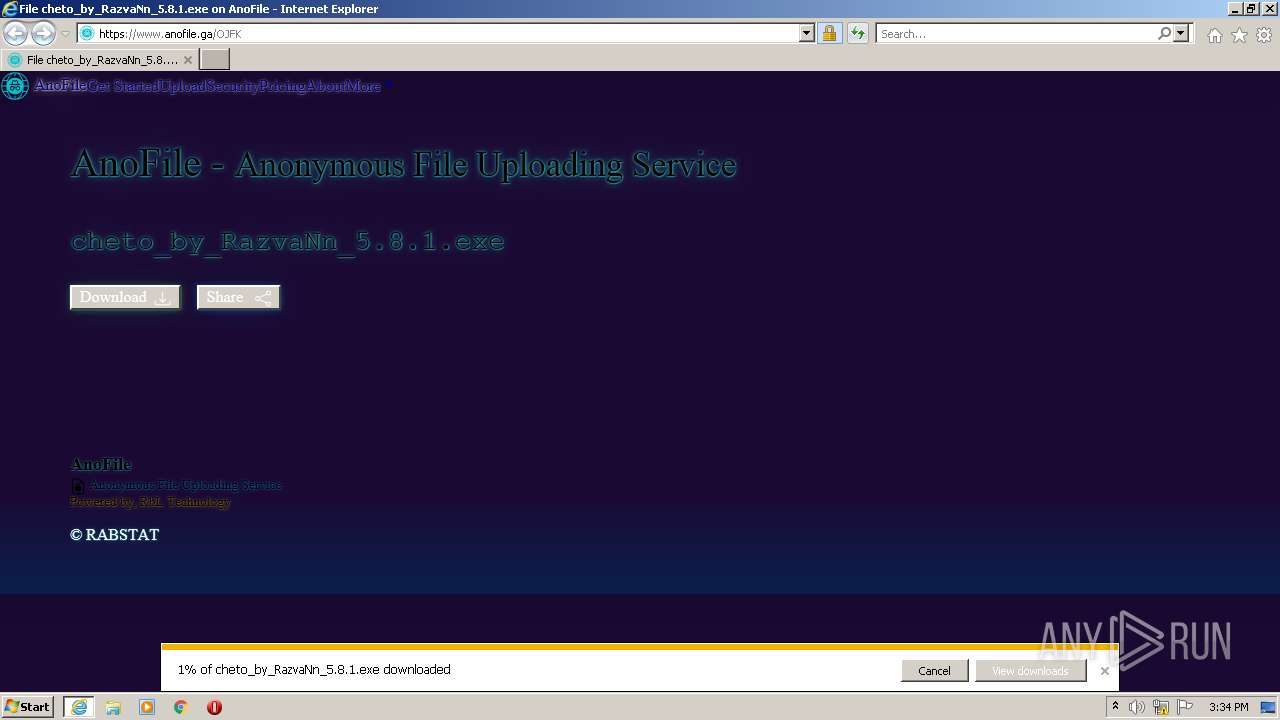Open Google Chrome from taskbar
Screen dimensions: 1280x720
pyautogui.click(x=181, y=707)
